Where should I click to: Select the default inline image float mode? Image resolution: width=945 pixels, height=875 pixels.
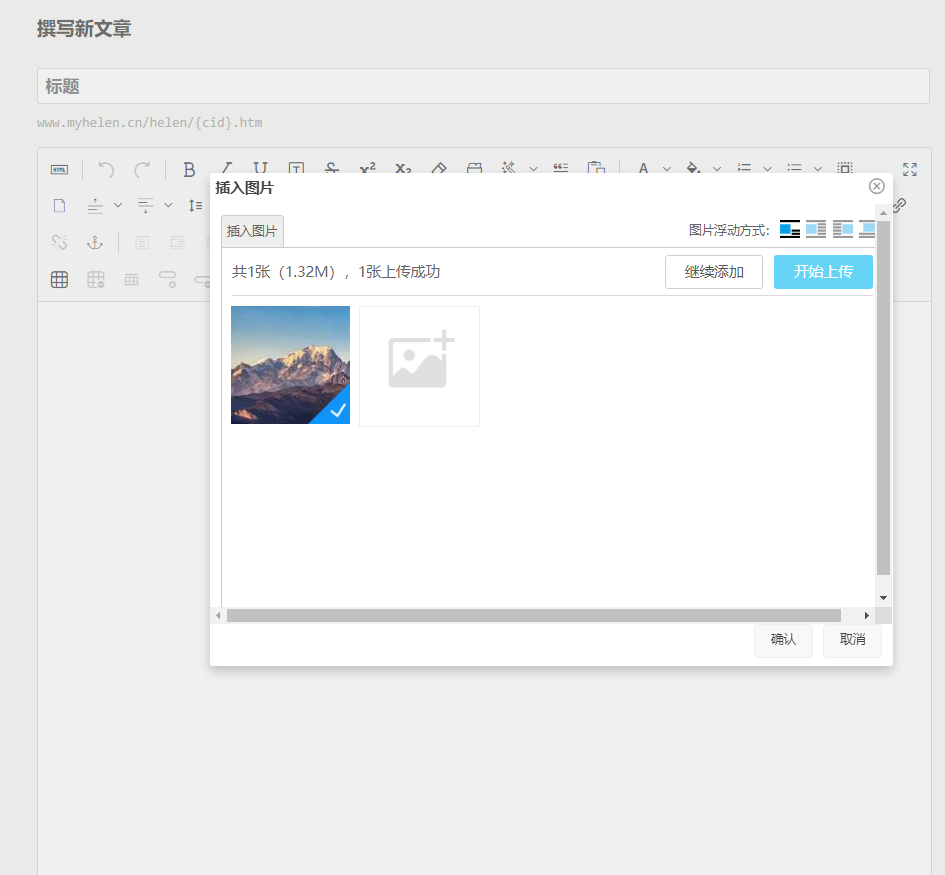(789, 230)
